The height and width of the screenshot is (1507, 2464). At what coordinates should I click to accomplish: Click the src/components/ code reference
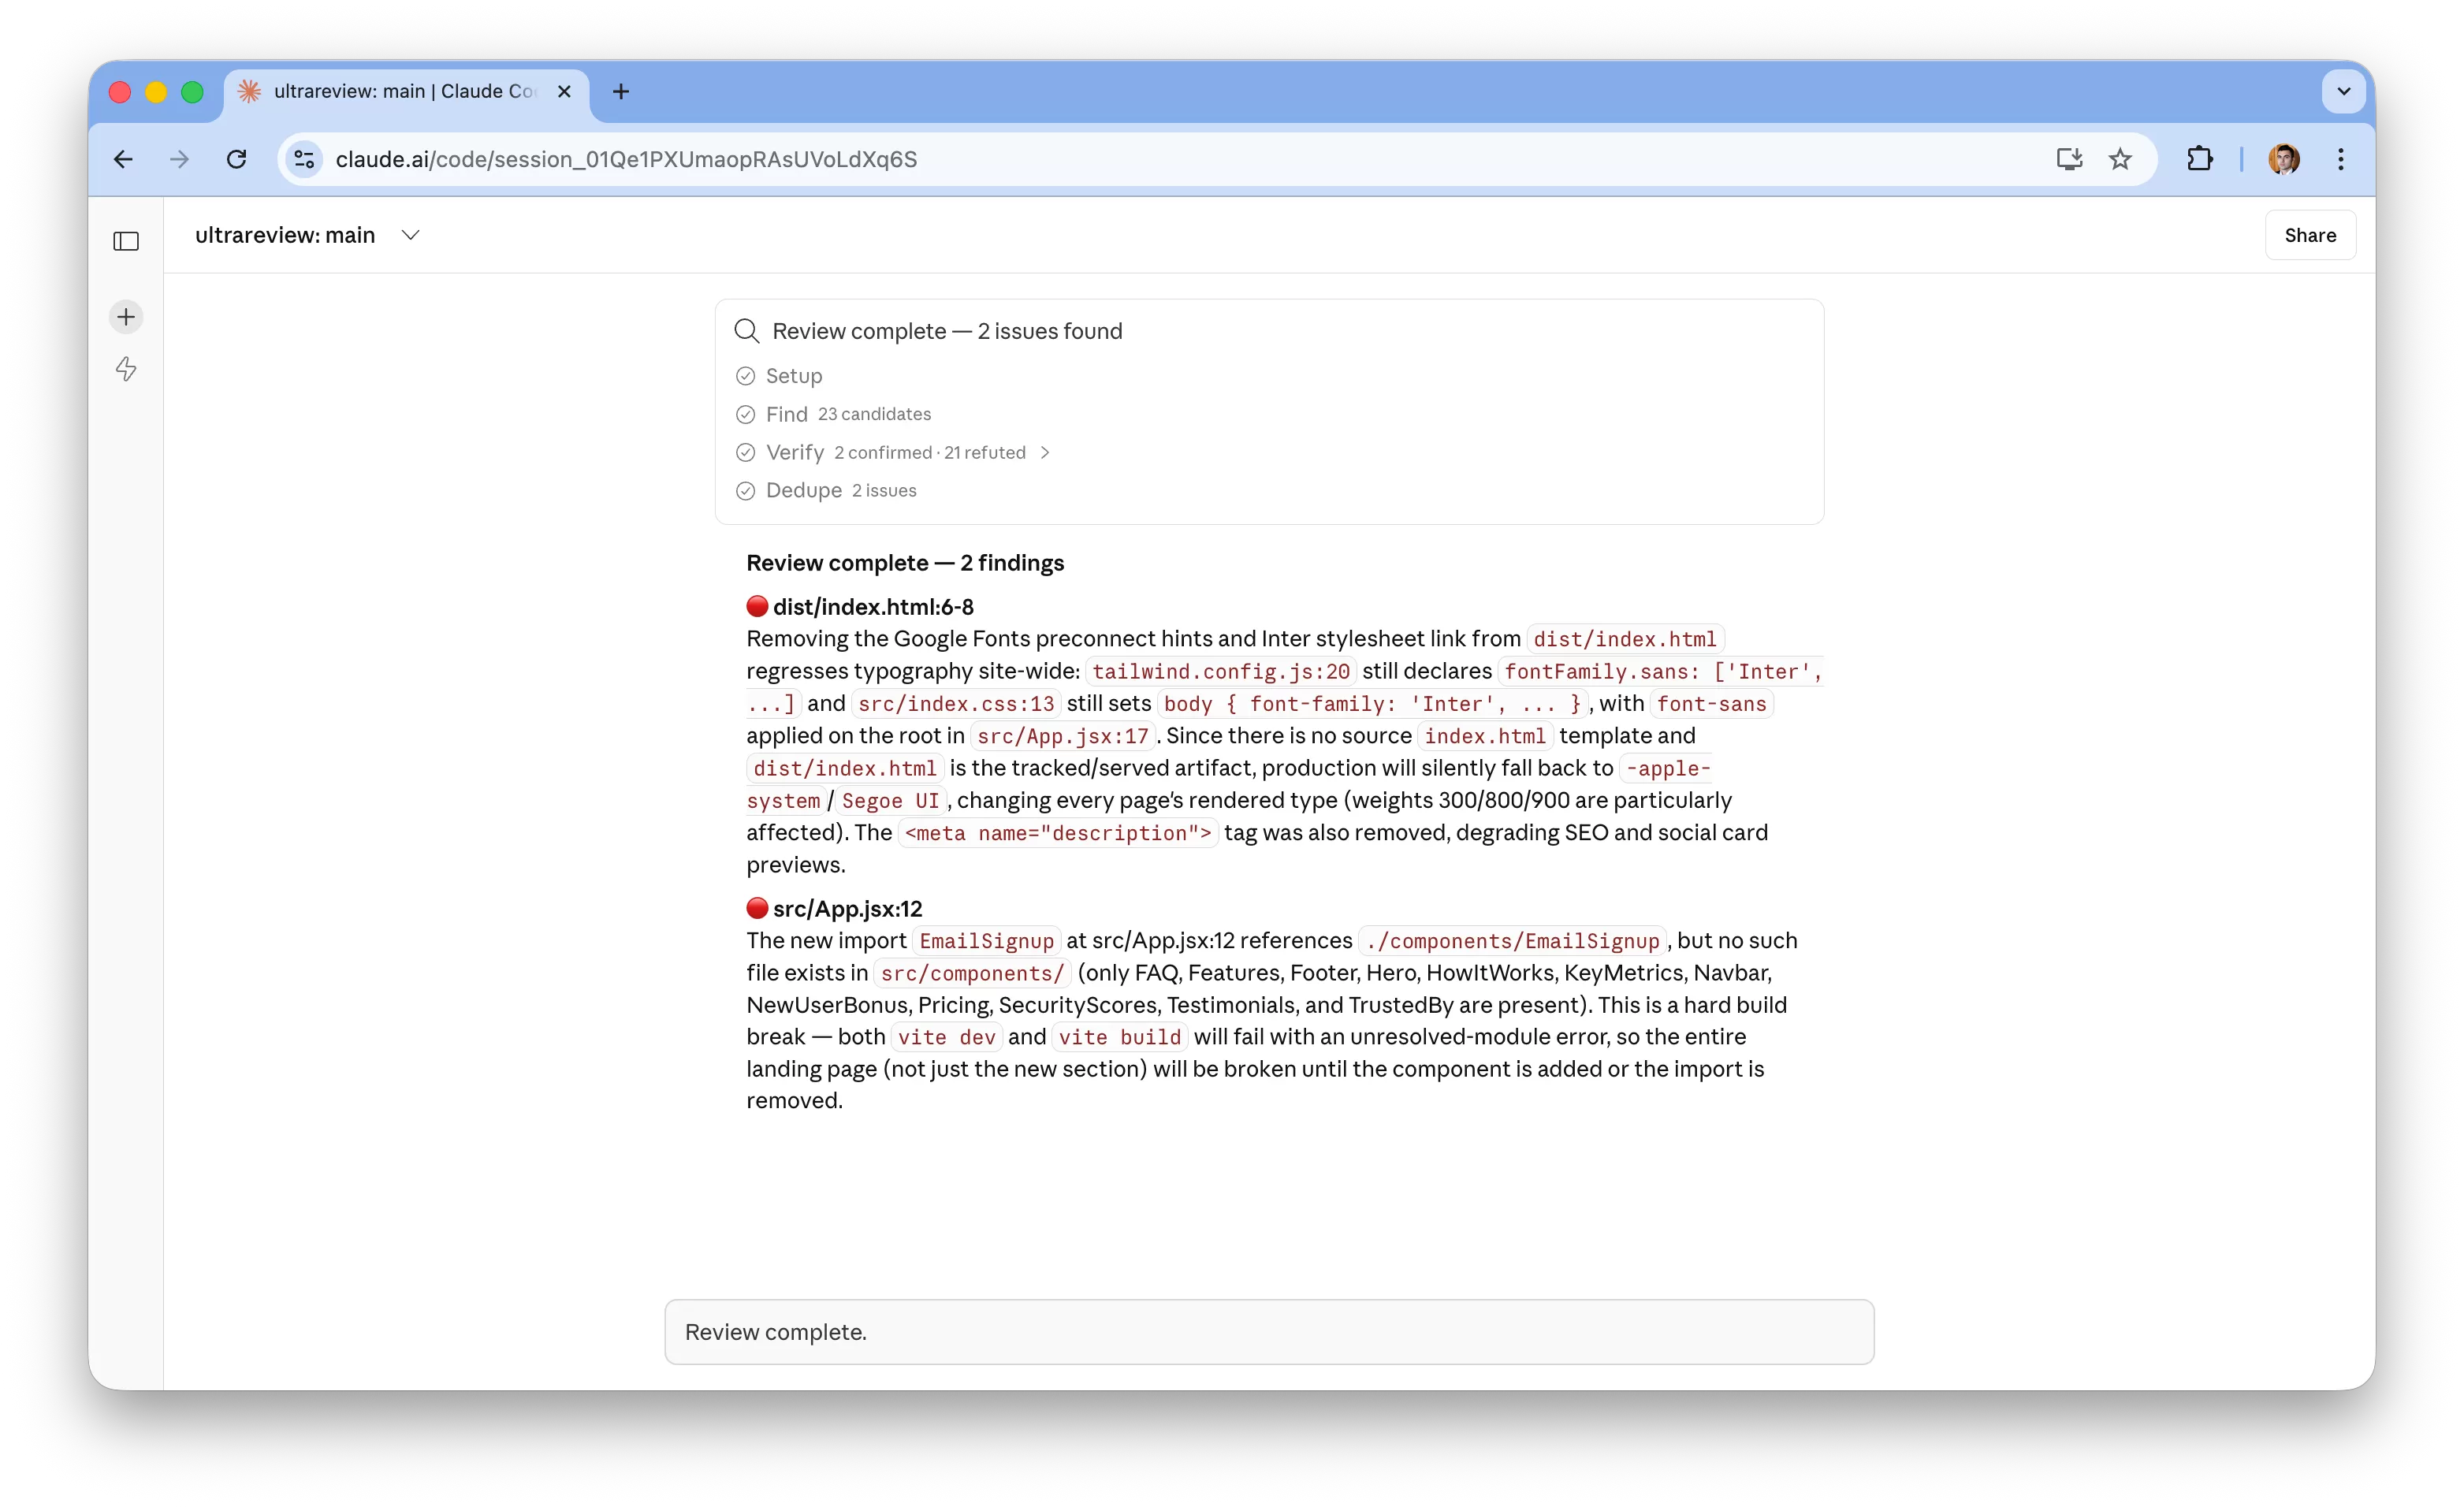pyautogui.click(x=972, y=973)
